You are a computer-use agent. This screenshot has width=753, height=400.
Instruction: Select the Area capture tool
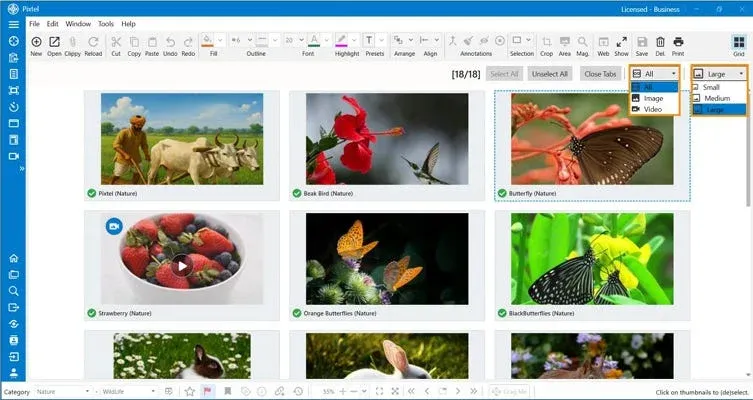click(x=565, y=42)
